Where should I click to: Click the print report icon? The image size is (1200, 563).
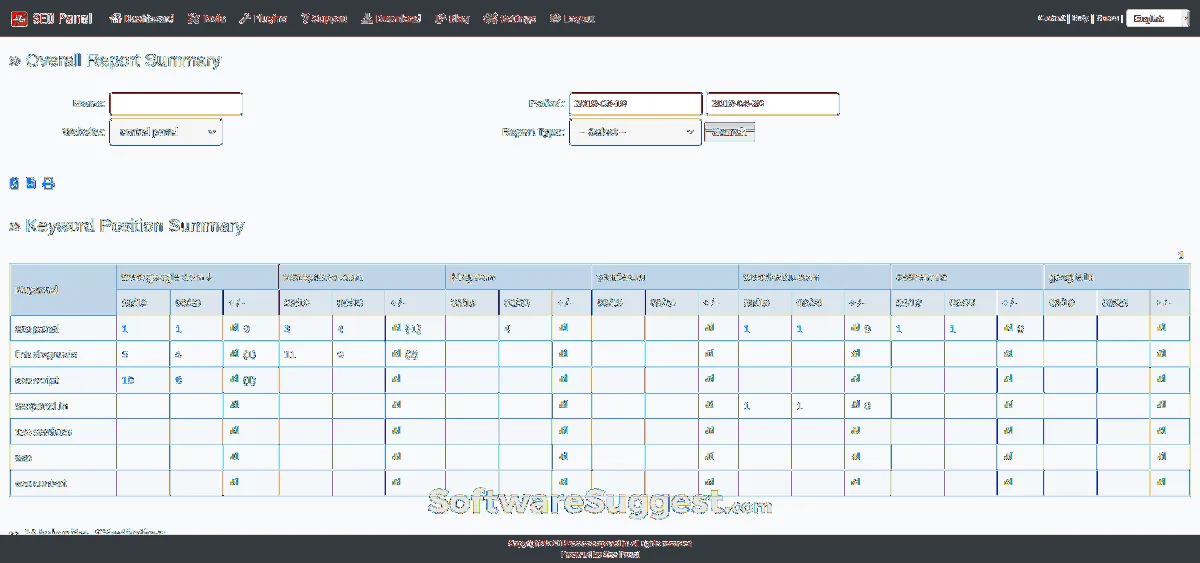tap(48, 183)
